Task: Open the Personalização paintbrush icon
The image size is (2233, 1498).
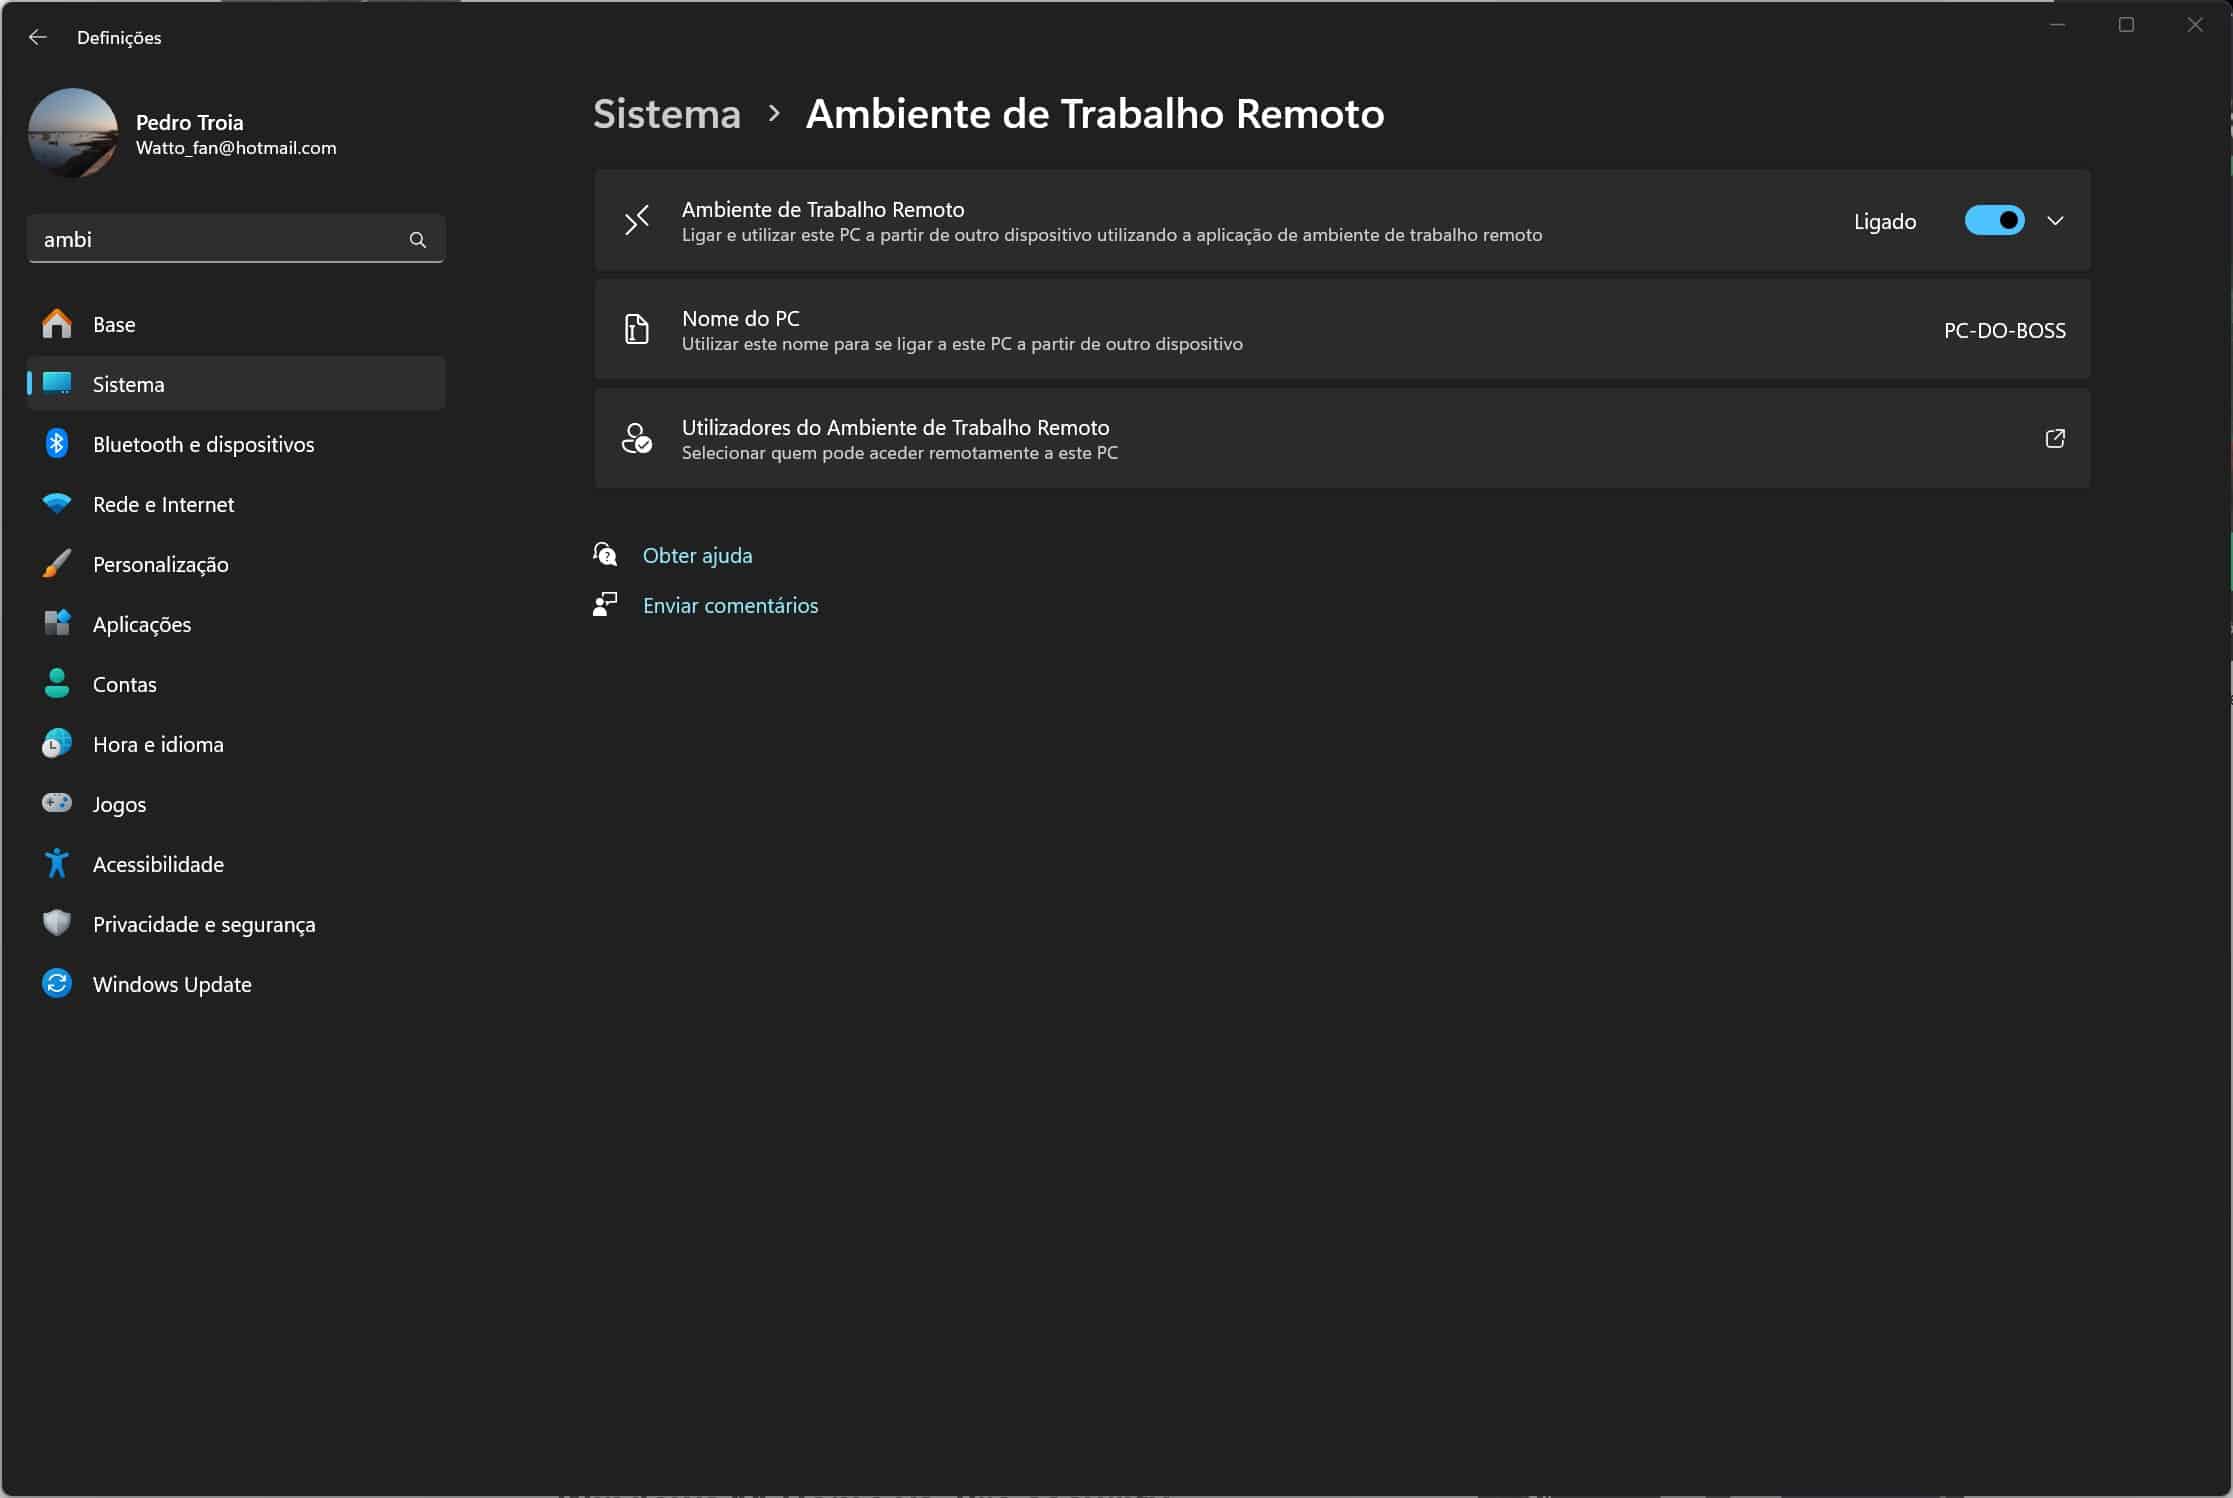Action: tap(57, 564)
